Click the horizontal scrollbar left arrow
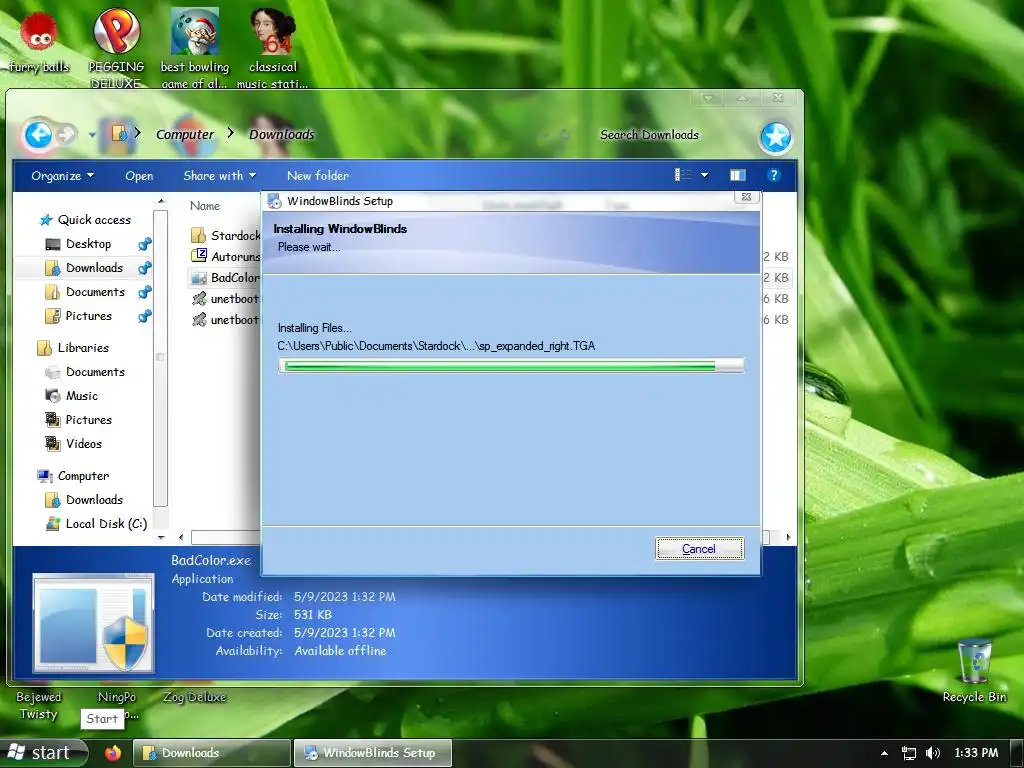The width and height of the screenshot is (1024, 768). 181,537
